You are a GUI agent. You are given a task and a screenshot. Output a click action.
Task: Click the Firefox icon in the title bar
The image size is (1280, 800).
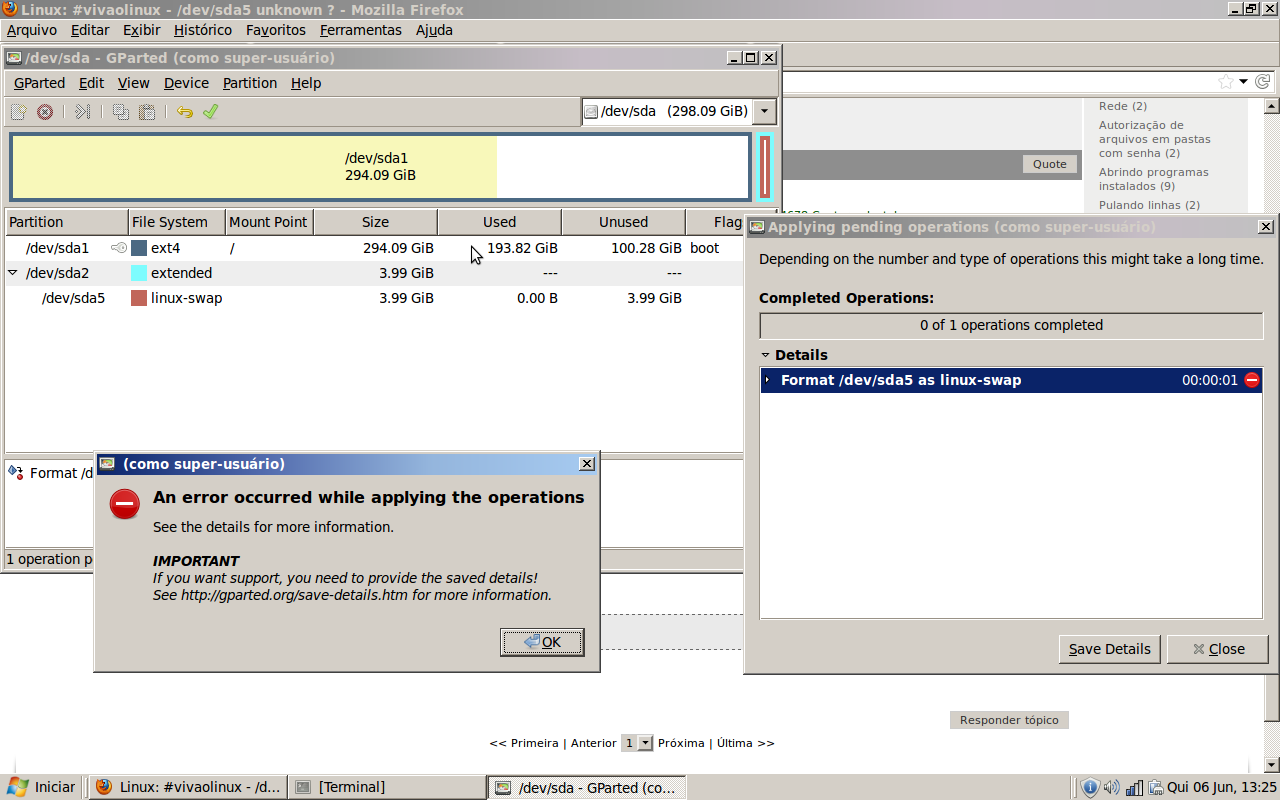coord(9,9)
